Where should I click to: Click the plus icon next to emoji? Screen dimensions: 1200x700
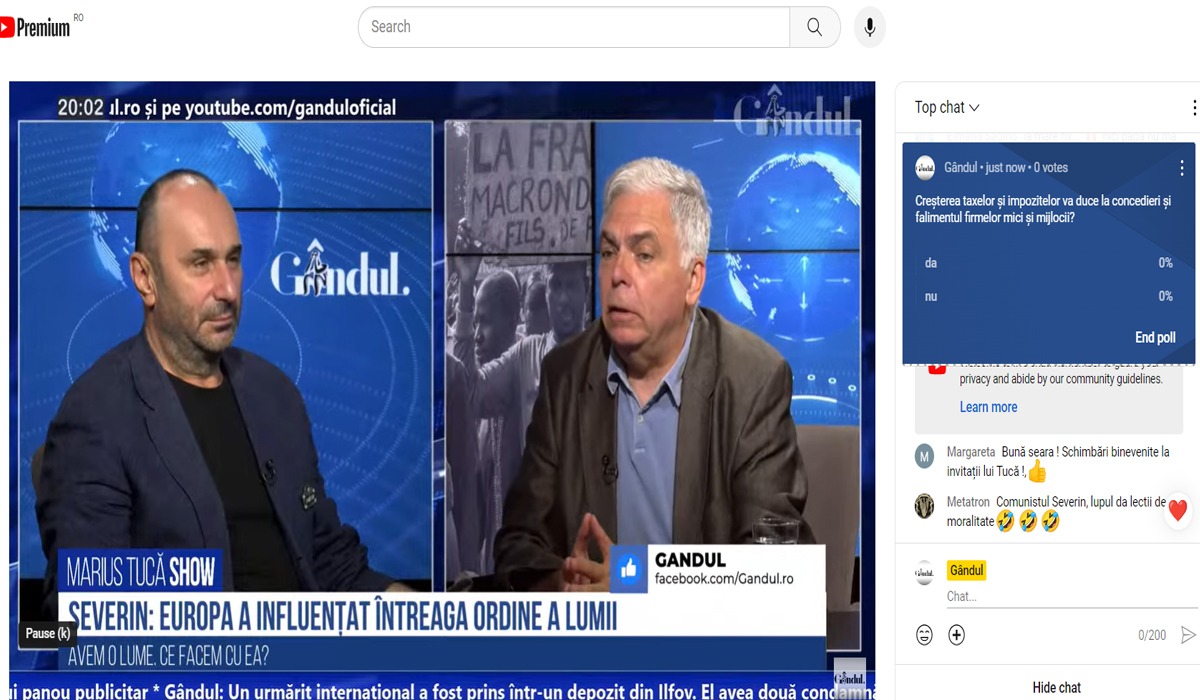(957, 635)
